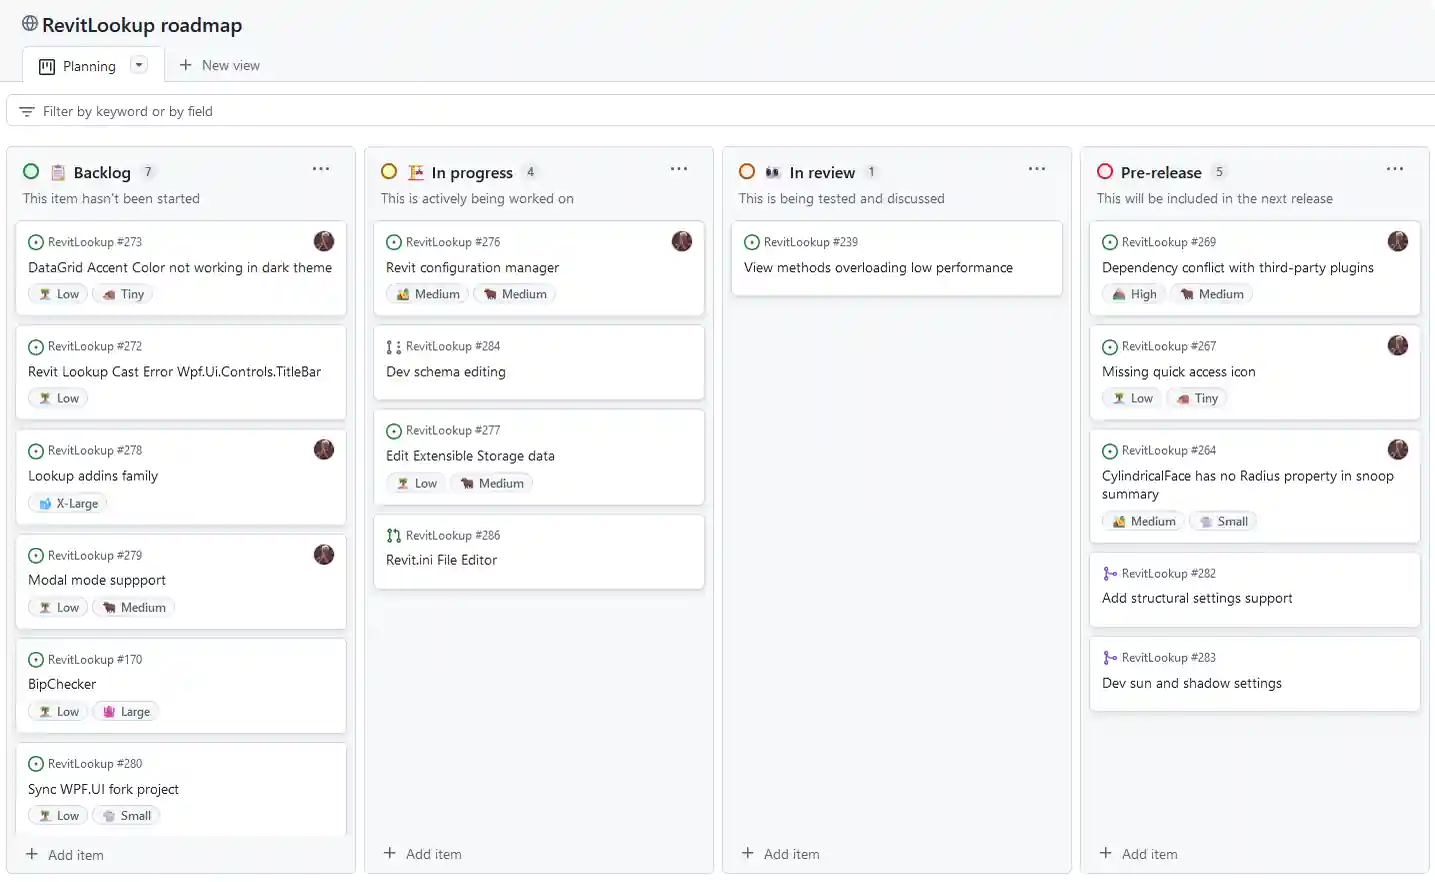Click the green issue icon on RevitLookup #239
This screenshot has height=882, width=1435.
click(x=751, y=241)
